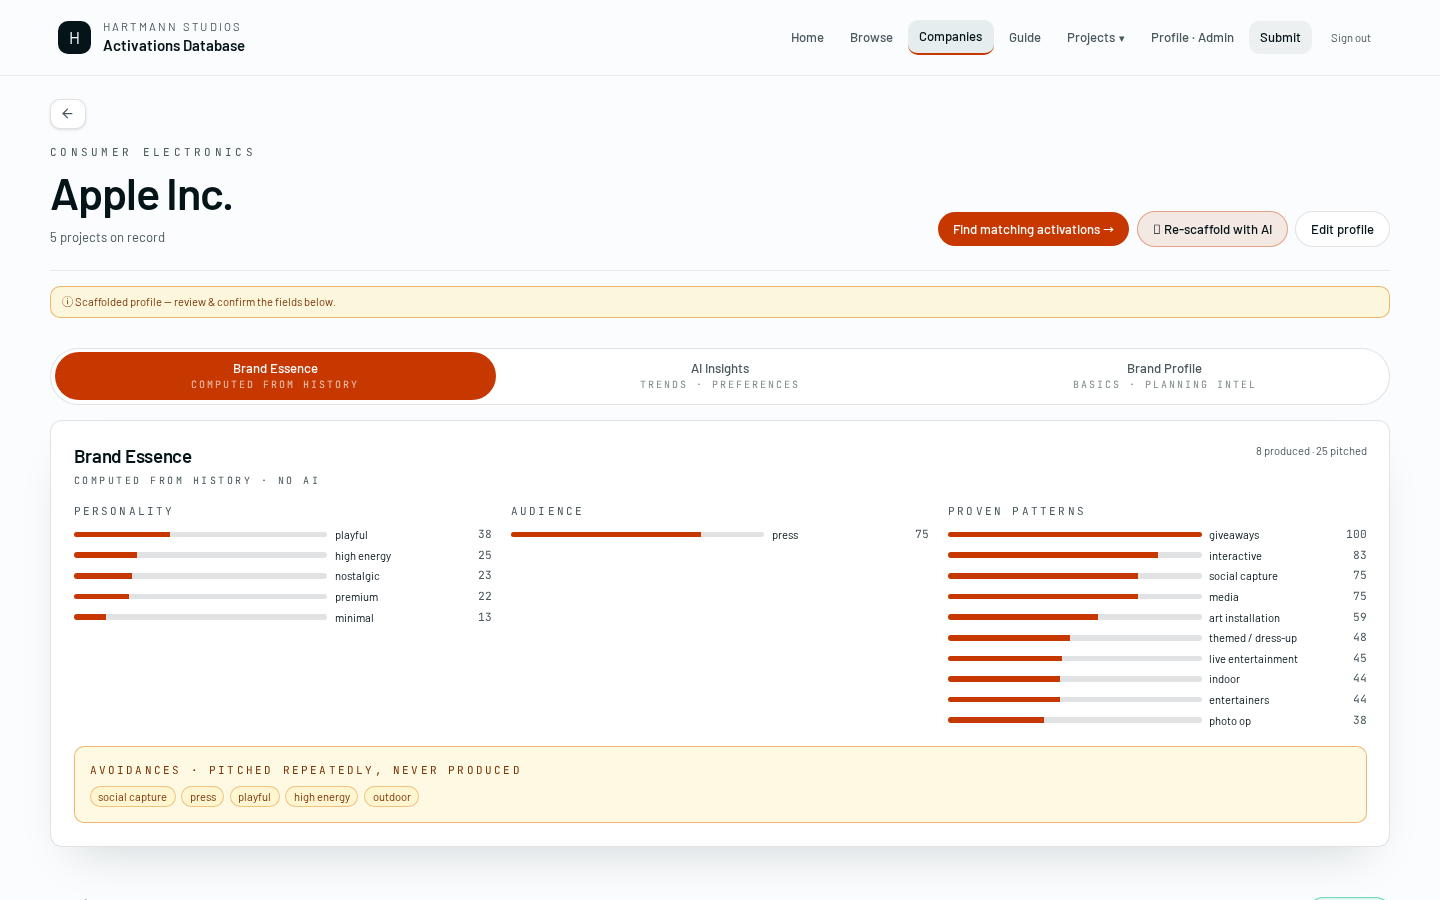Open the Brand Profile tab
1440x900 pixels.
click(1164, 376)
